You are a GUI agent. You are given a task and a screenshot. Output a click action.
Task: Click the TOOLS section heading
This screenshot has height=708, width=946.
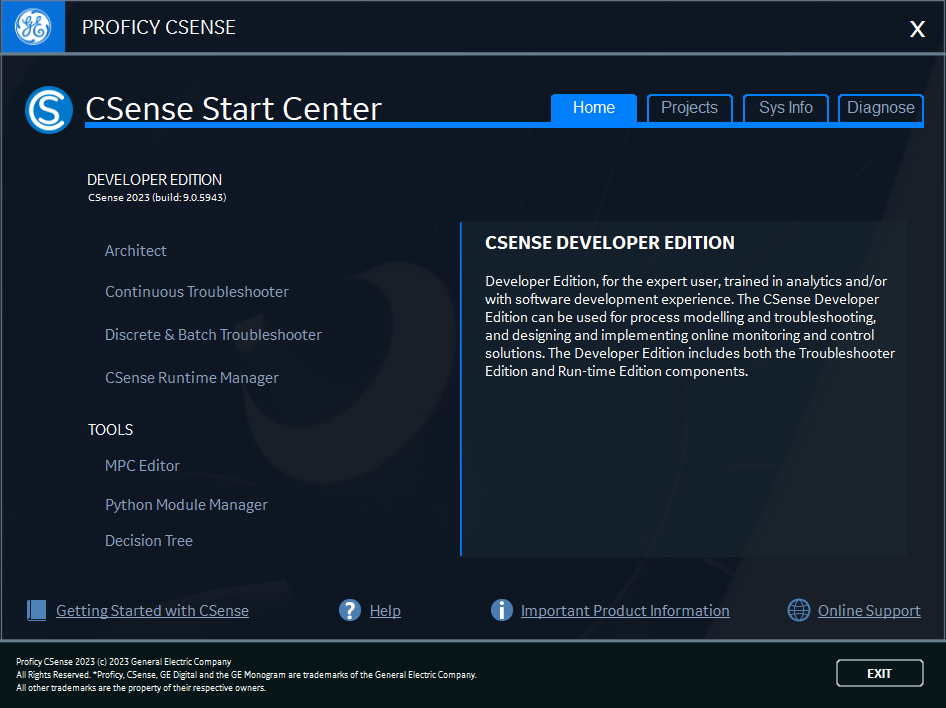pyautogui.click(x=110, y=429)
